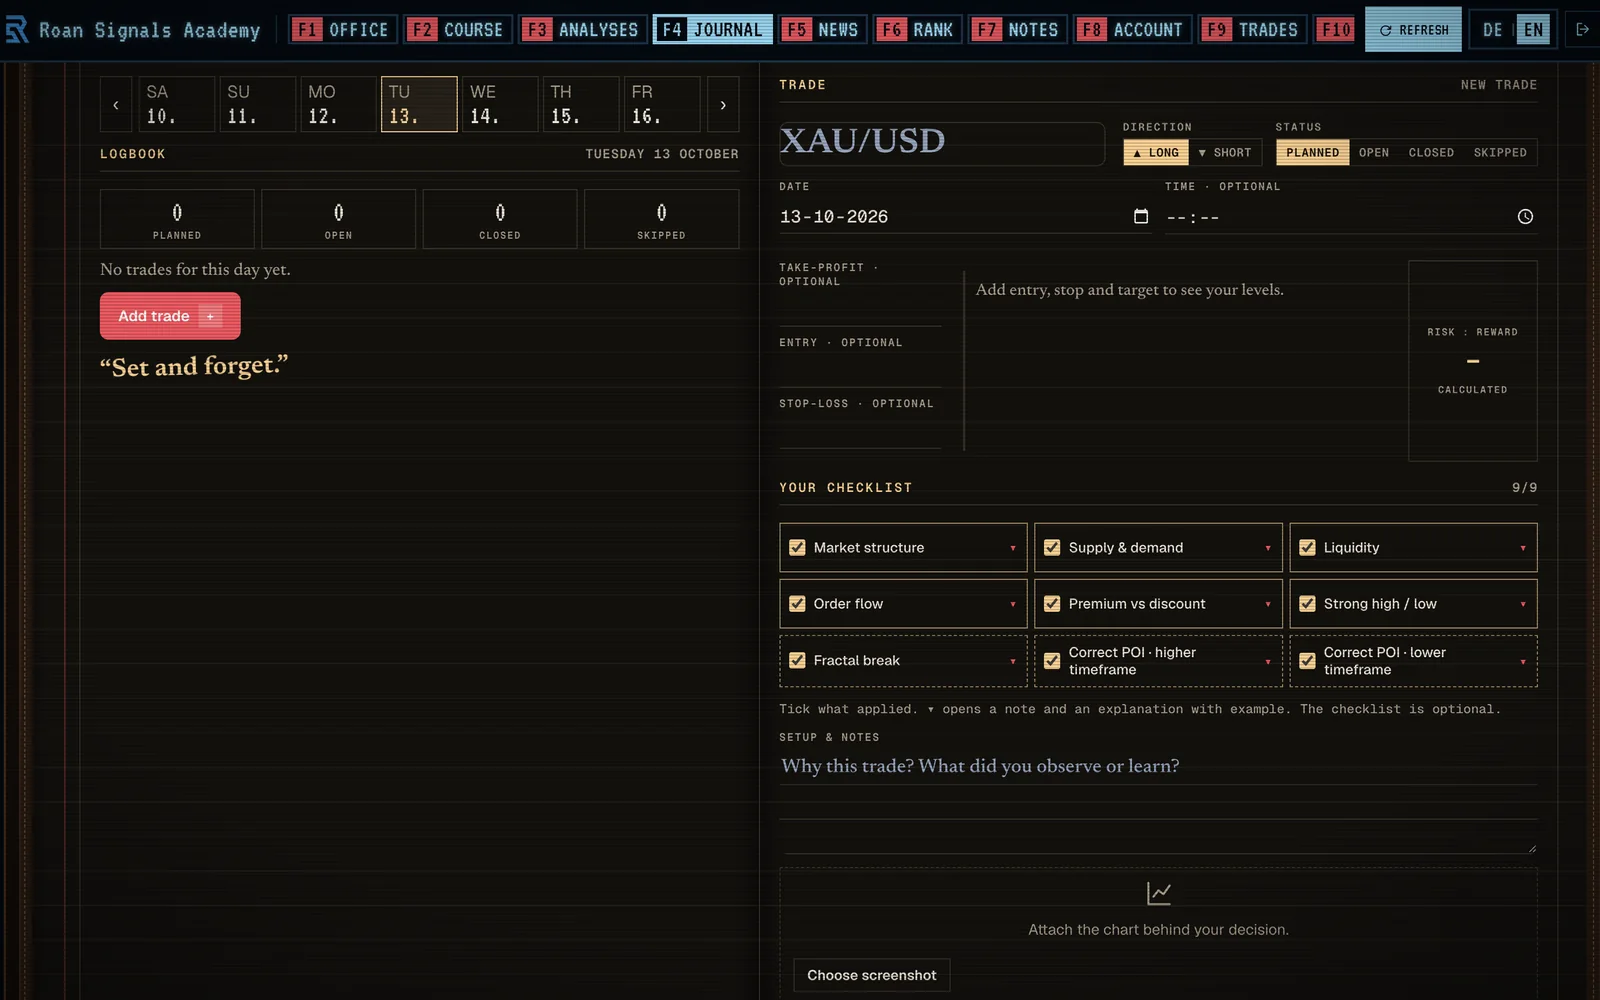Click Choose screenshot button
The image size is (1600, 1000).
872,975
